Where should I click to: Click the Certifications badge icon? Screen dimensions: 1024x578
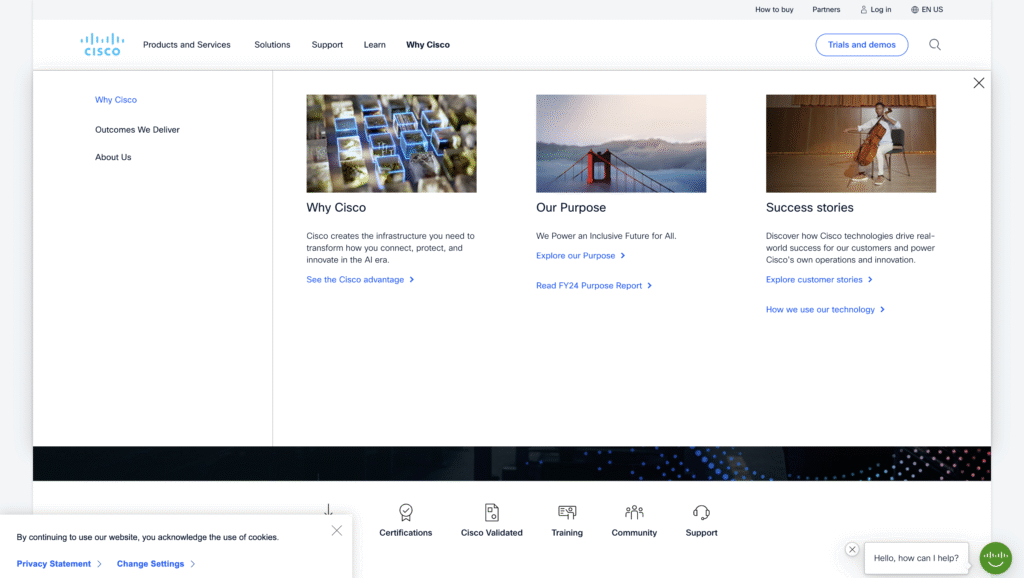click(405, 513)
